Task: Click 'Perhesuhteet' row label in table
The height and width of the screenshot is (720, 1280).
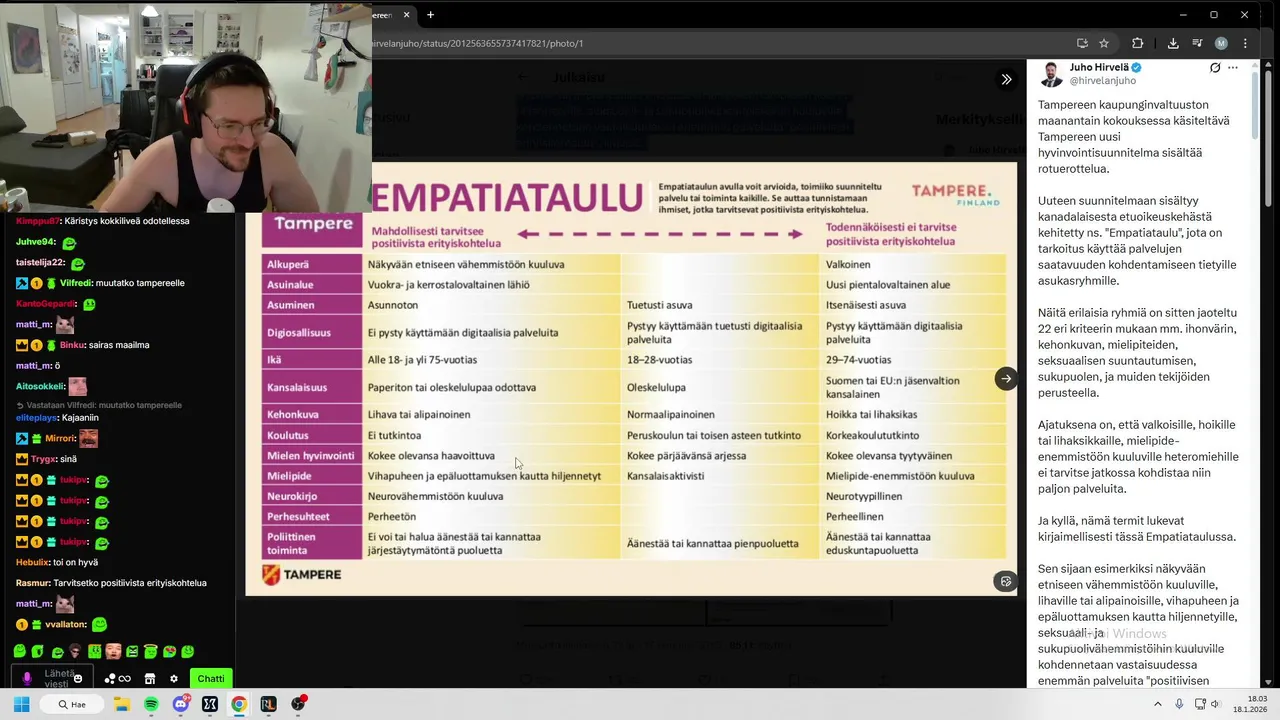Action: [x=312, y=516]
